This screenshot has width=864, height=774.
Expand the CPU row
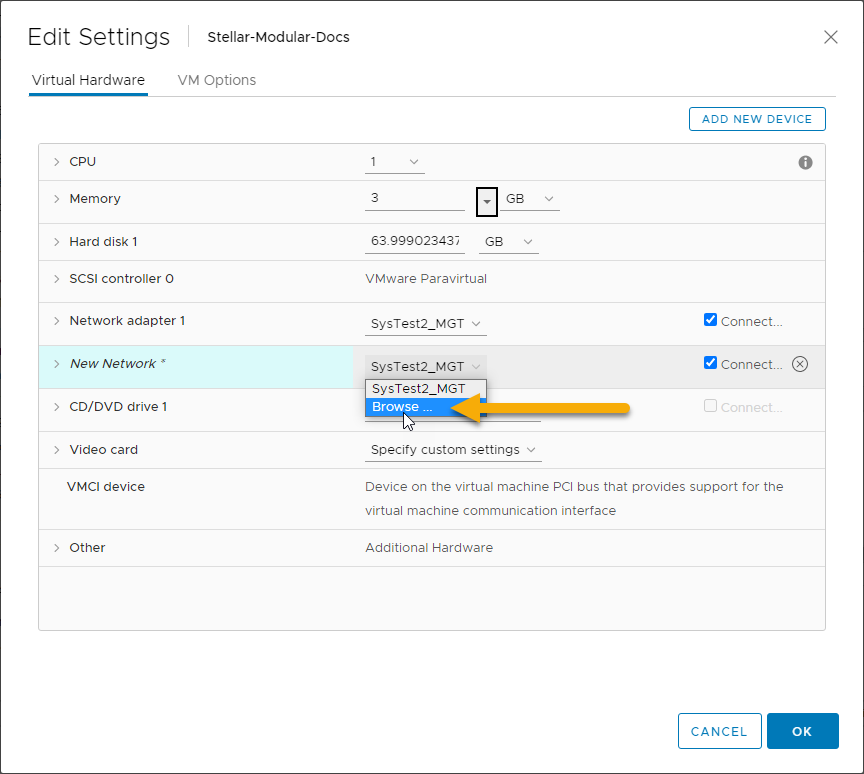[57, 162]
